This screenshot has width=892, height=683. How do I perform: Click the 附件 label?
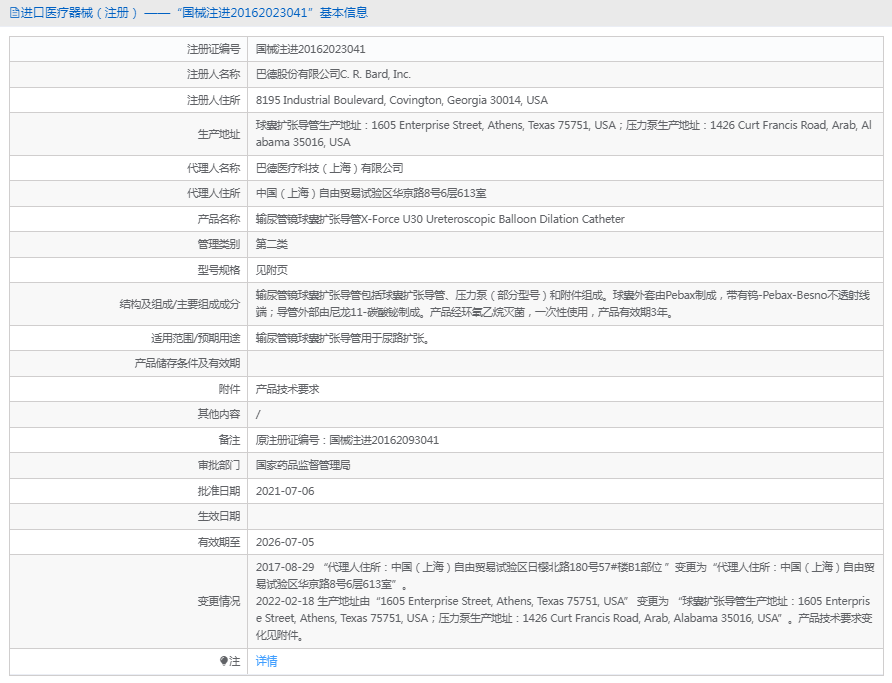point(229,389)
